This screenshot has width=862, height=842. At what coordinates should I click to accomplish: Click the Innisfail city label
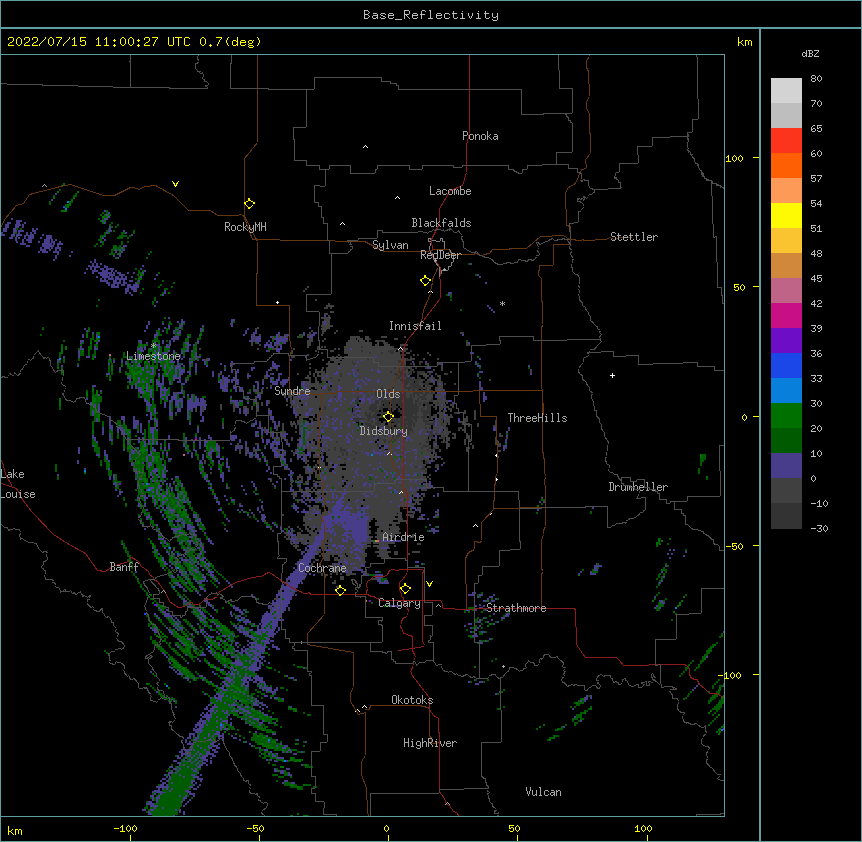click(x=415, y=326)
